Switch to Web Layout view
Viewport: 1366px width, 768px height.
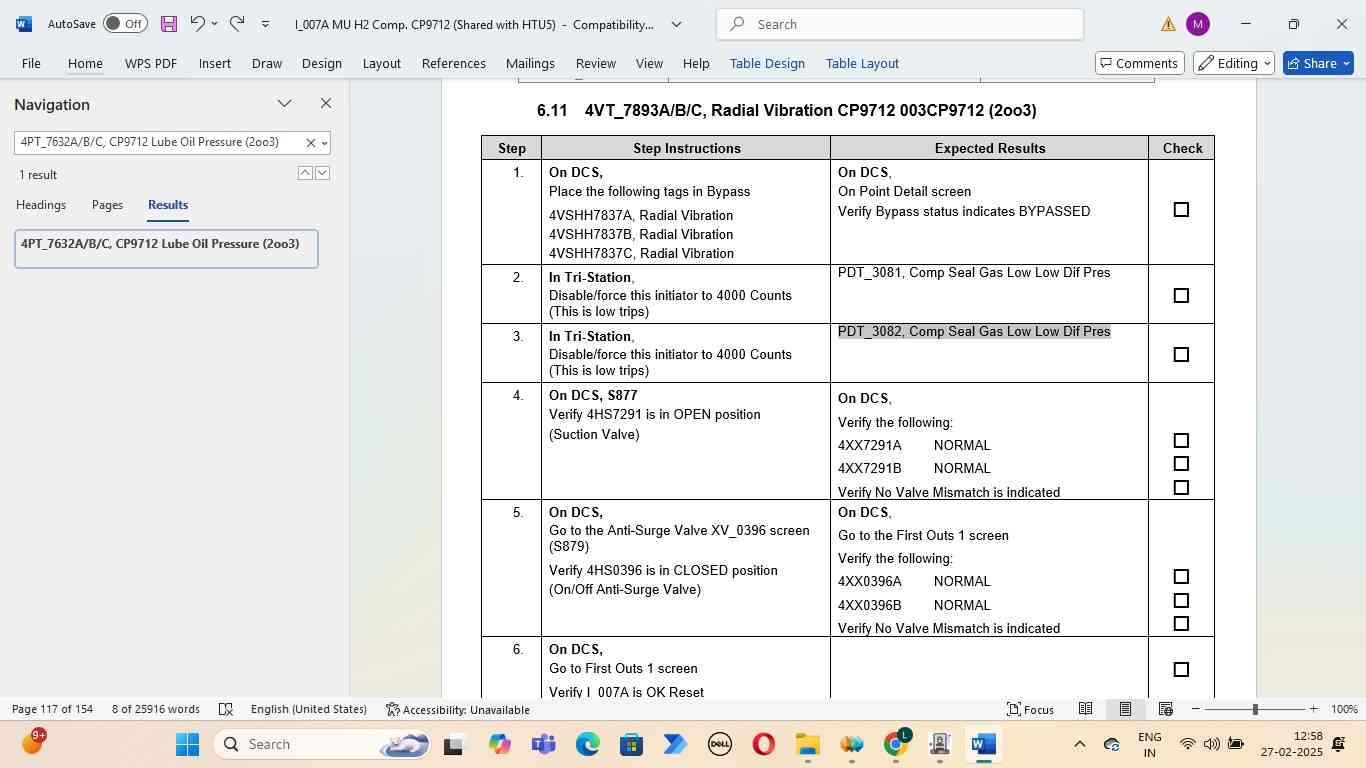[1165, 709]
